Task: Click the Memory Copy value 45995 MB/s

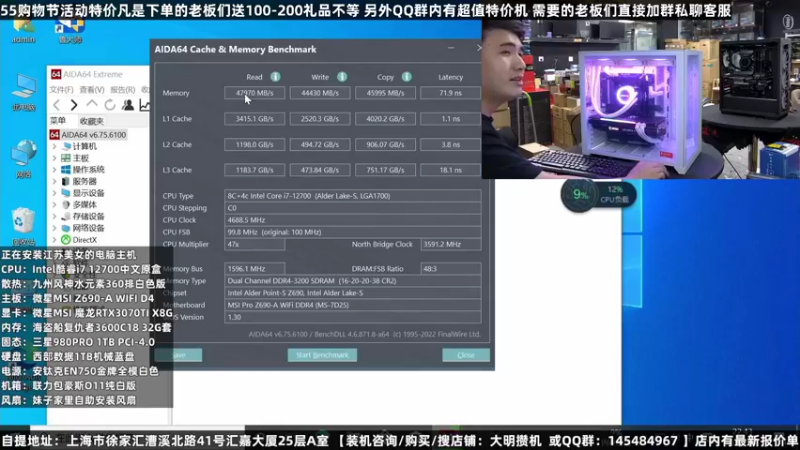Action: [x=385, y=93]
